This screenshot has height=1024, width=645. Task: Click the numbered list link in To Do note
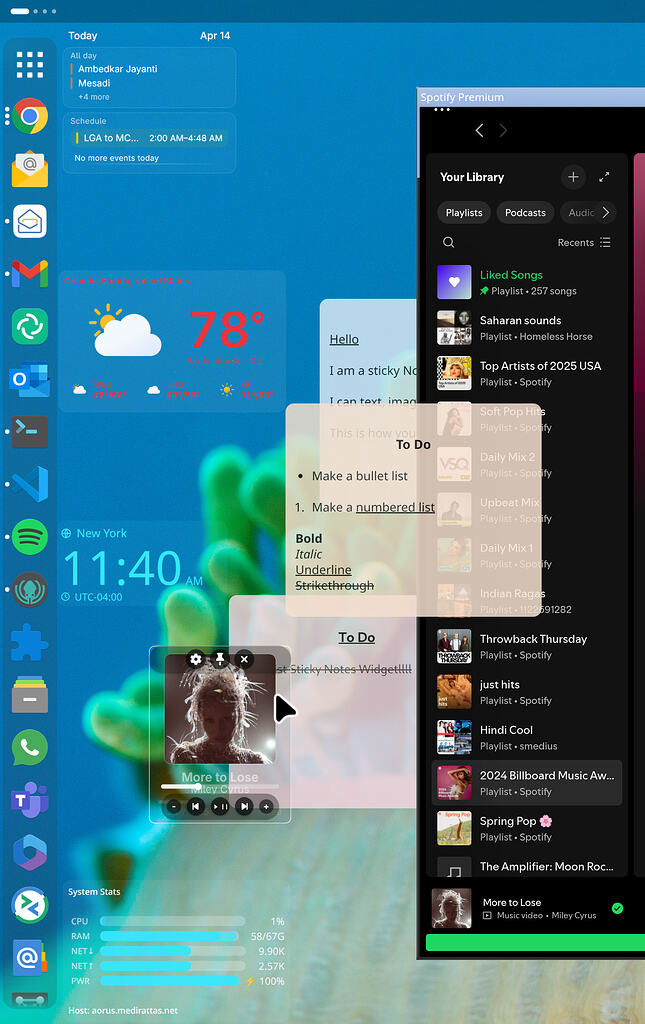click(395, 507)
